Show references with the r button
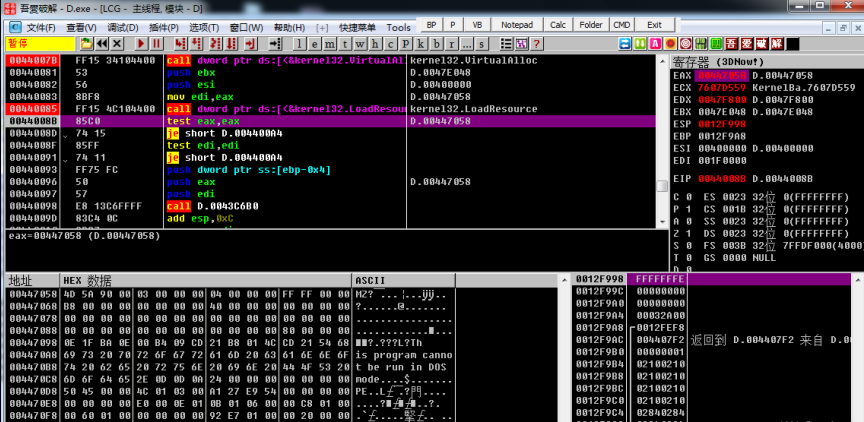Screen dimensions: 864x422 pos(451,44)
